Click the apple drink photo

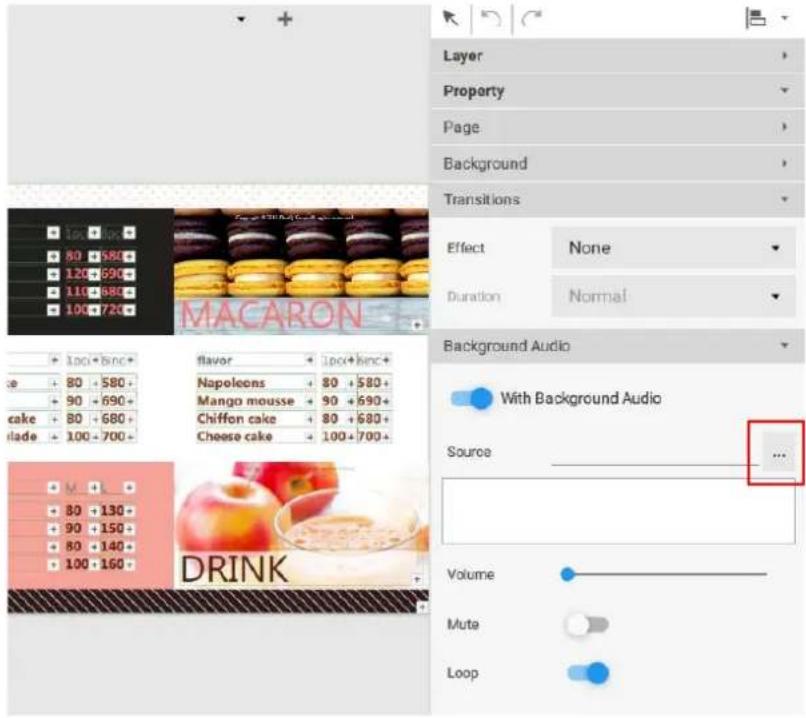302,509
